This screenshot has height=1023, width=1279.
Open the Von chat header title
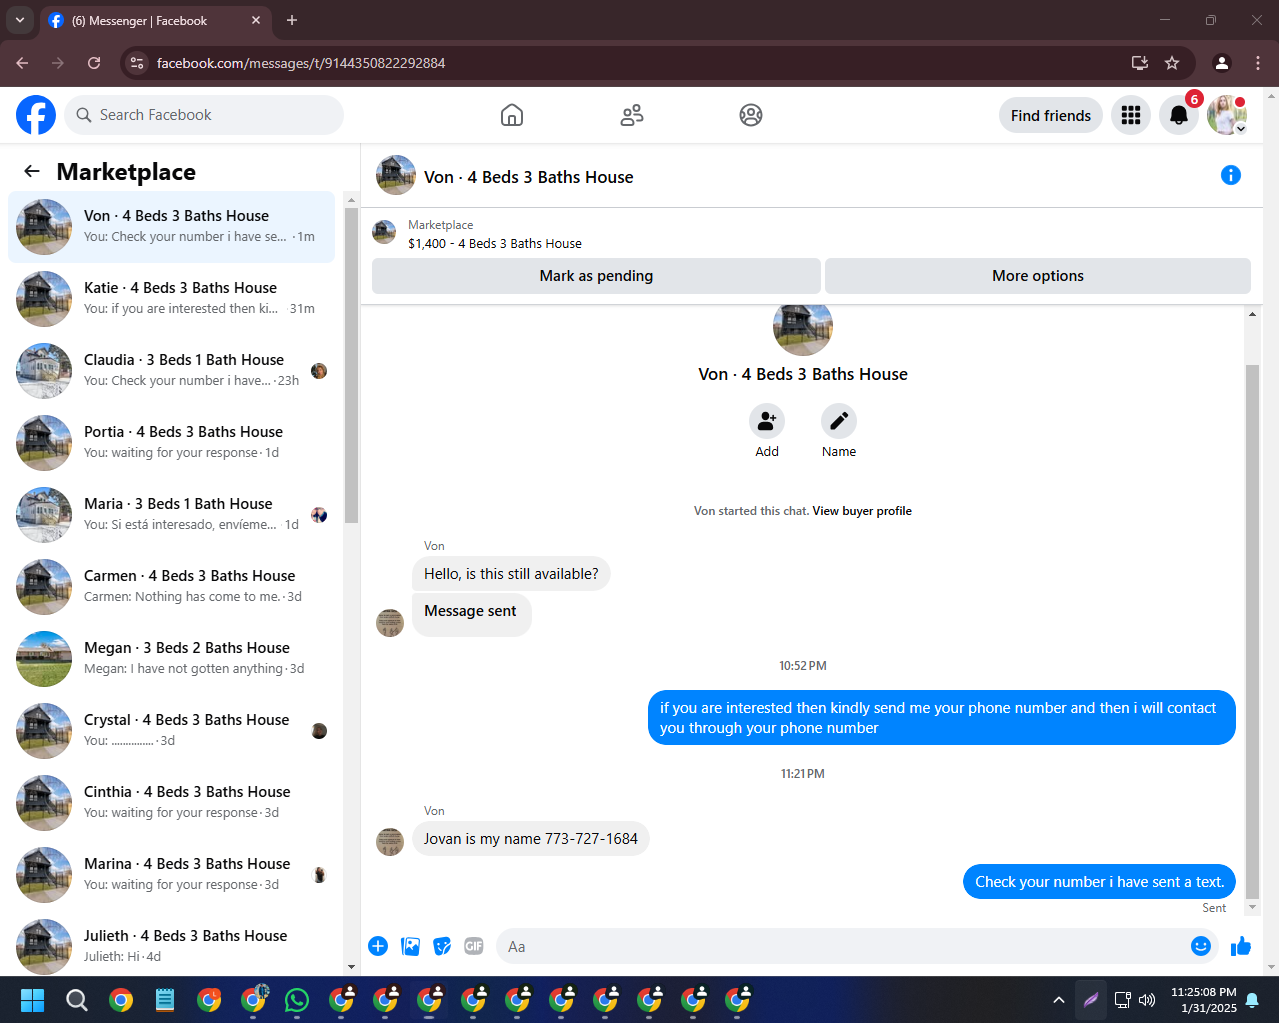click(x=528, y=177)
